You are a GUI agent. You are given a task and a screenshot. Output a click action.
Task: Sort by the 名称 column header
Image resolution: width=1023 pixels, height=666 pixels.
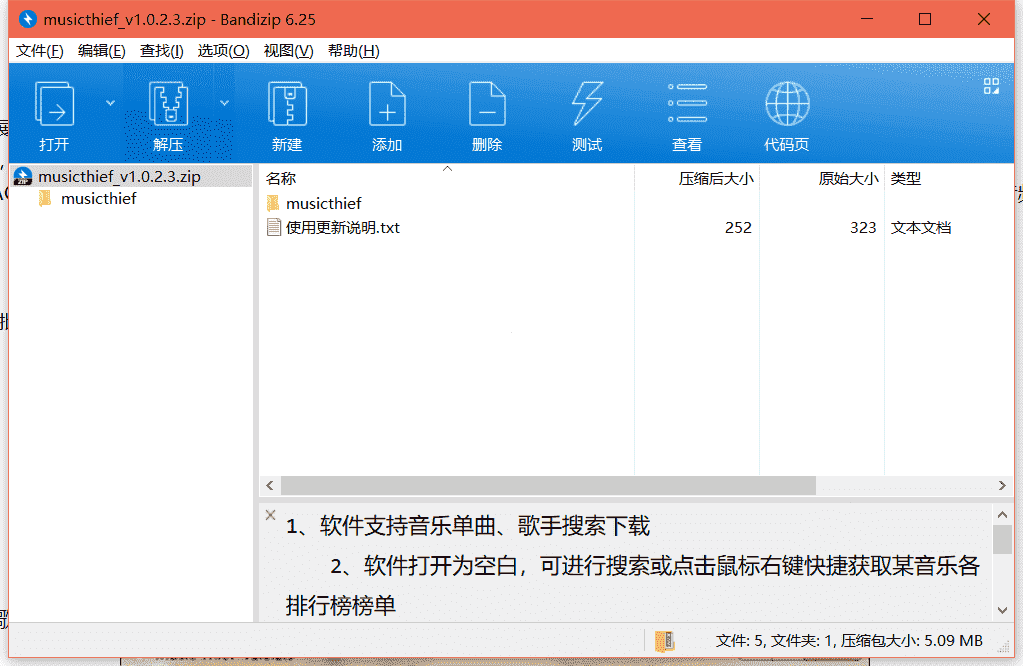281,179
